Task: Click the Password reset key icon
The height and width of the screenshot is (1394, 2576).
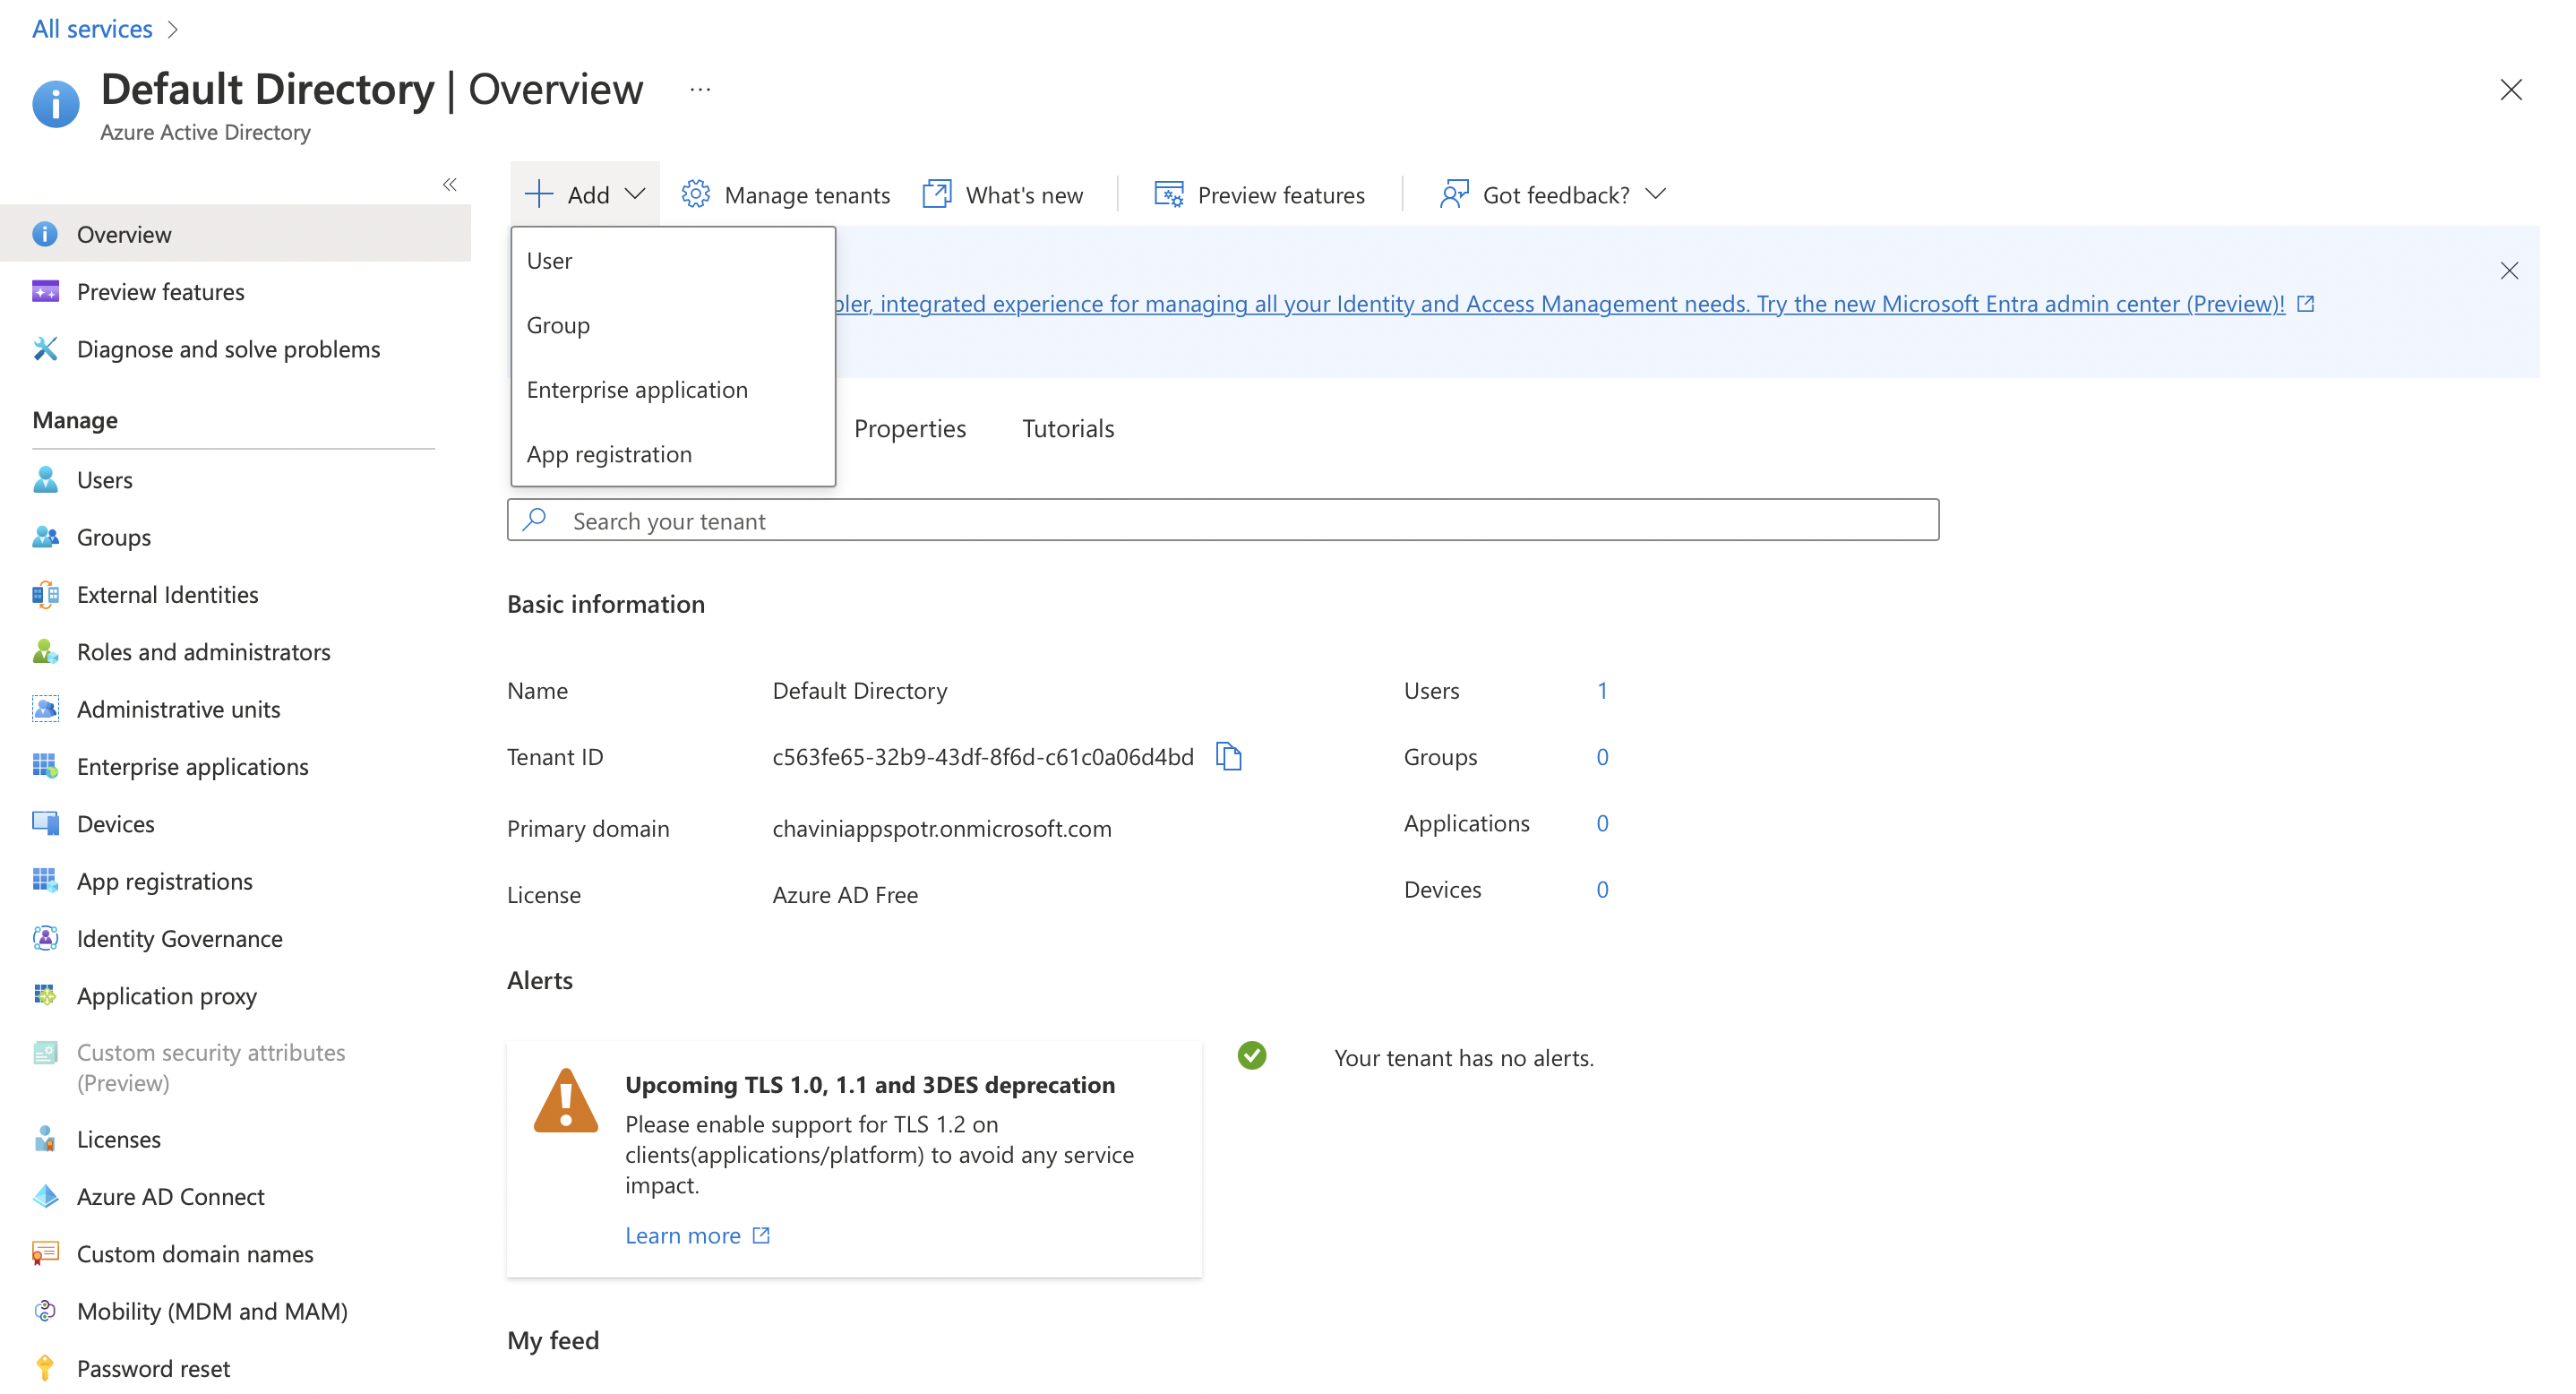Action: click(x=45, y=1368)
